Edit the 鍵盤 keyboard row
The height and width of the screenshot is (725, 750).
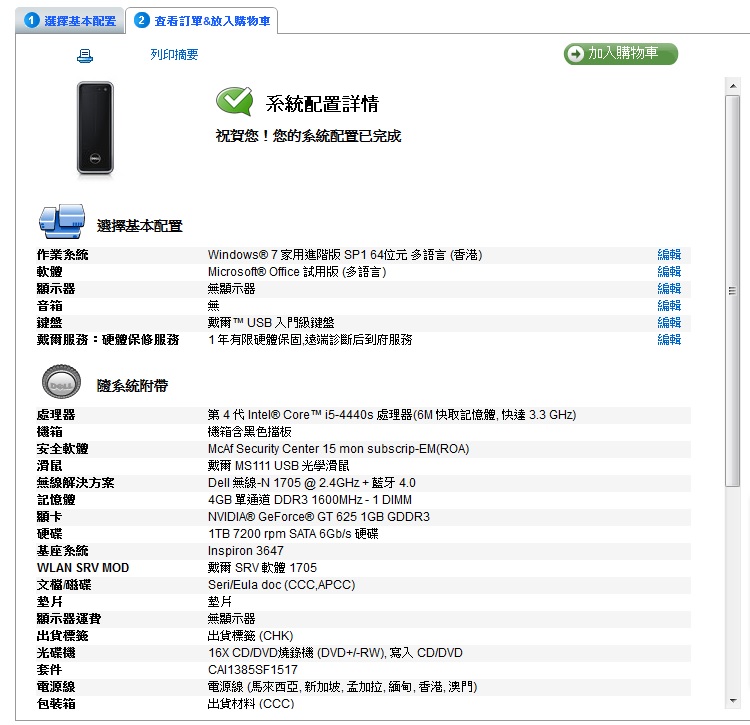tap(669, 322)
